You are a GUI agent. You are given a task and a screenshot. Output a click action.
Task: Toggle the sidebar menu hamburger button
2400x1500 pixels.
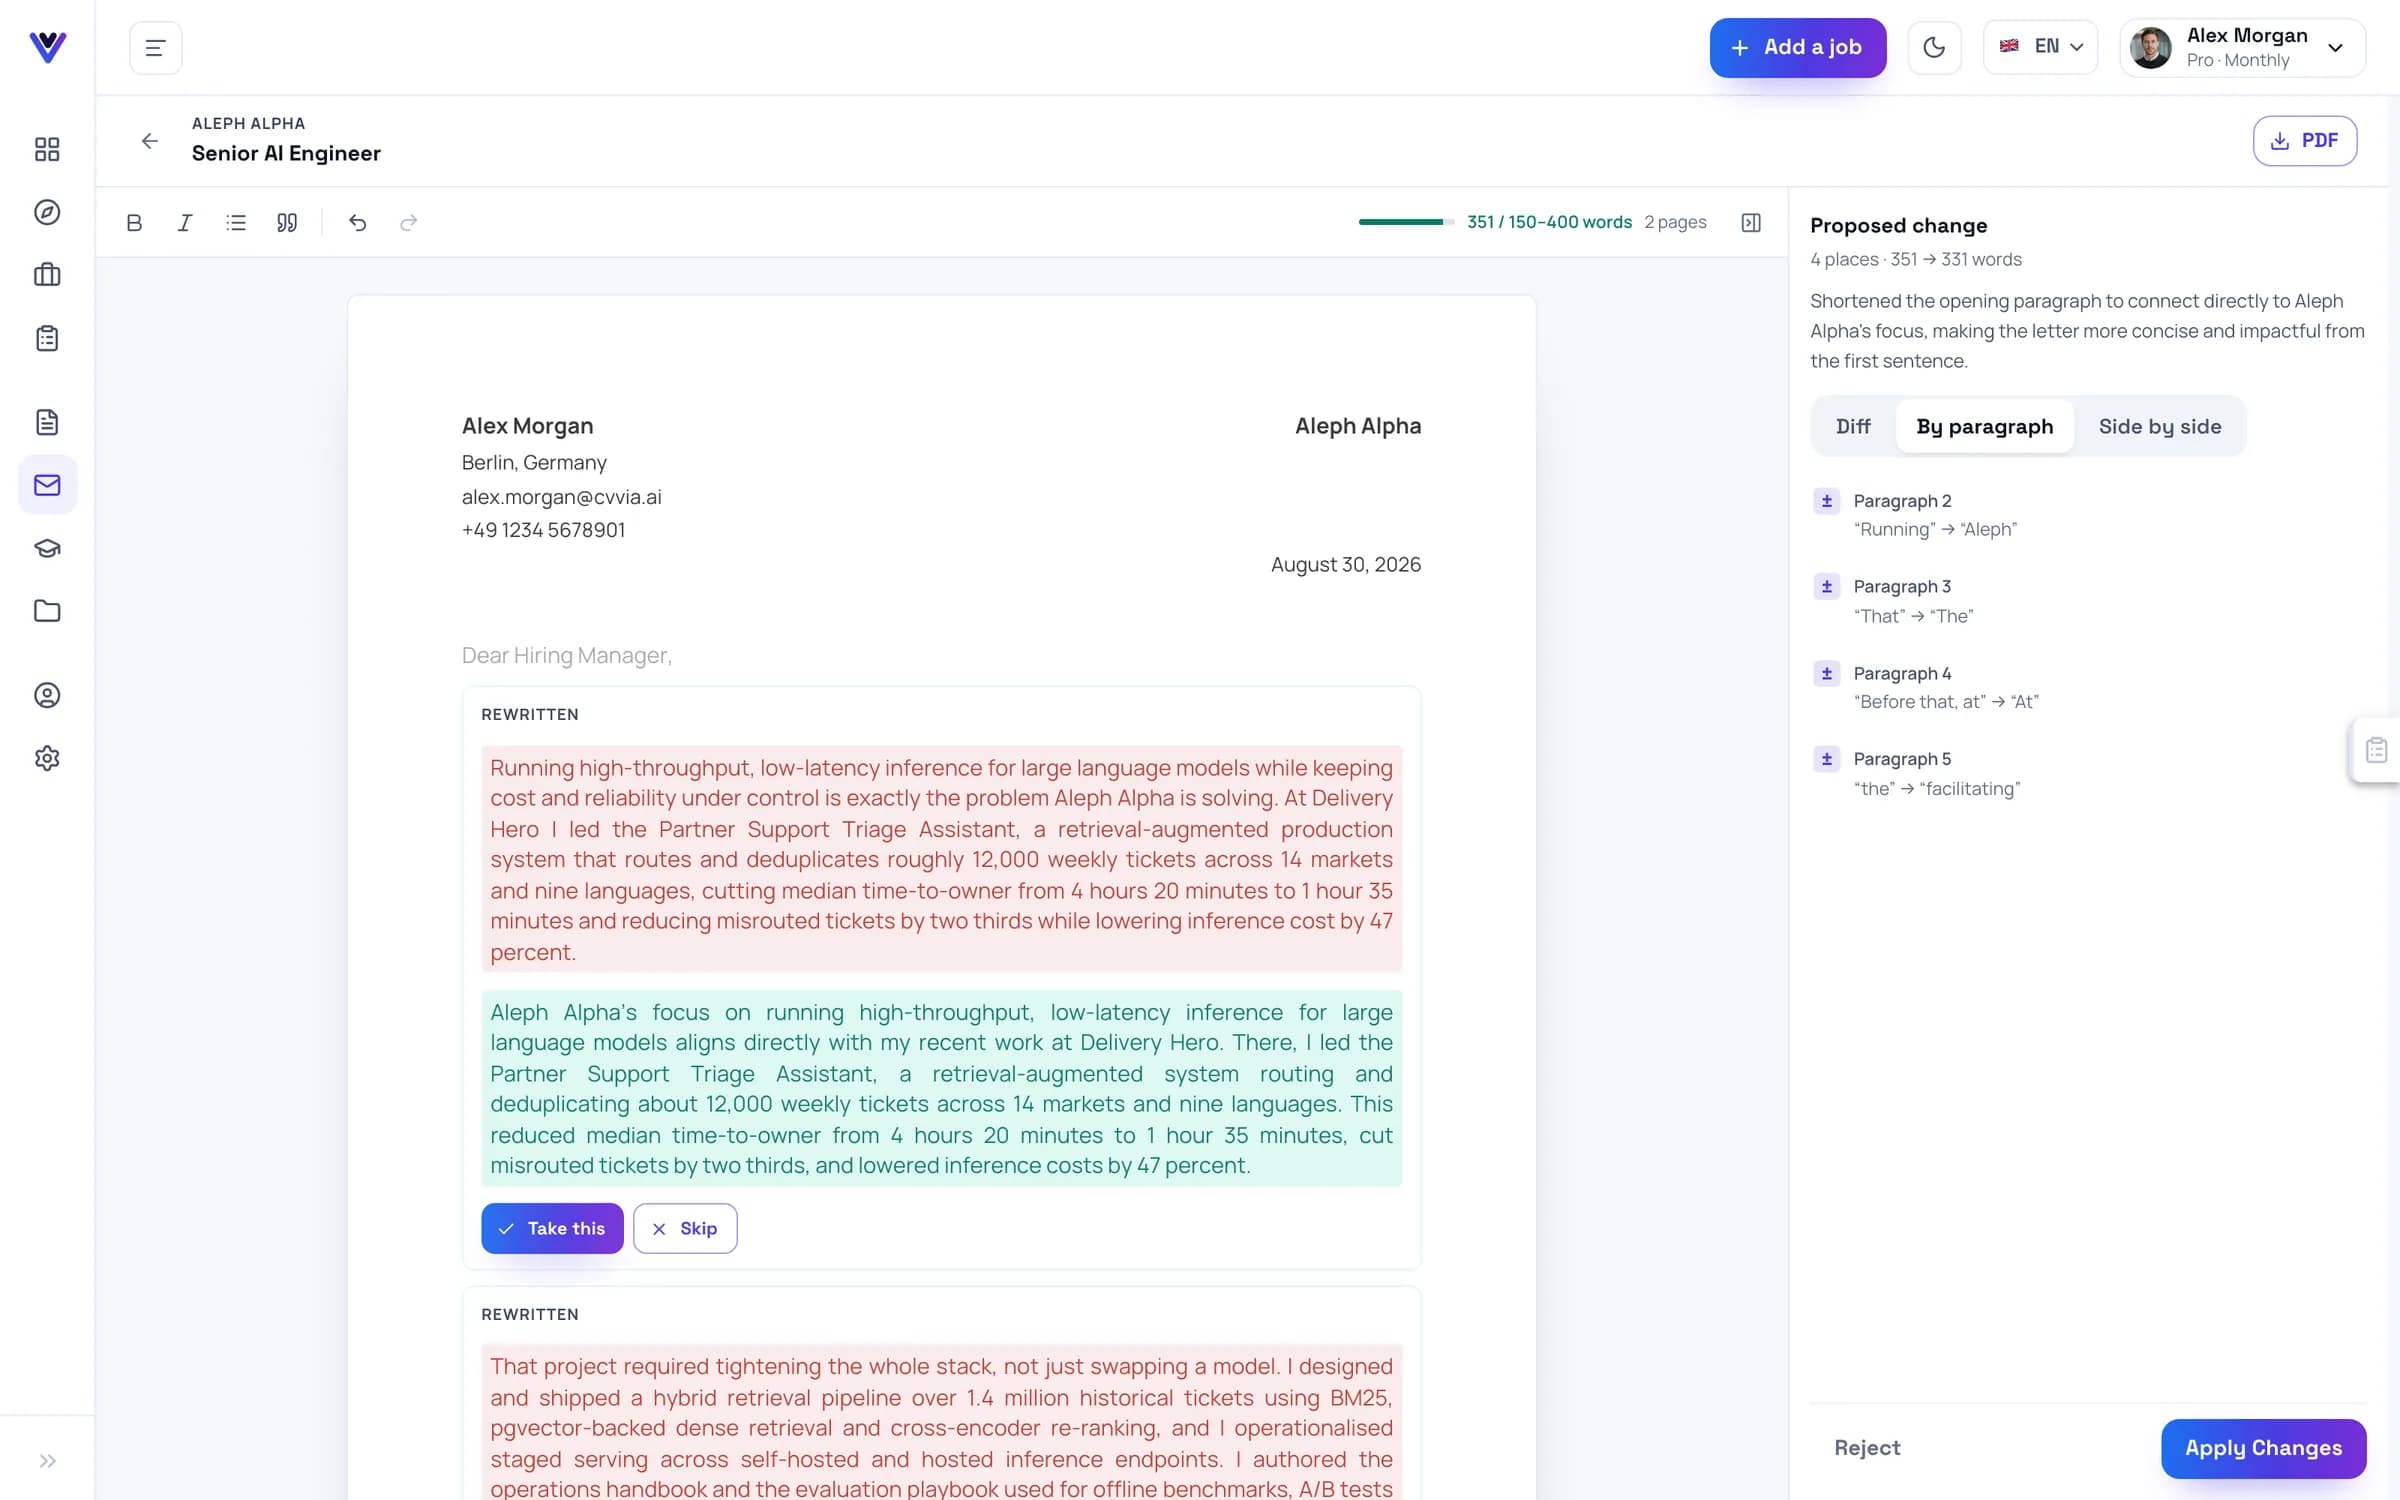click(155, 47)
